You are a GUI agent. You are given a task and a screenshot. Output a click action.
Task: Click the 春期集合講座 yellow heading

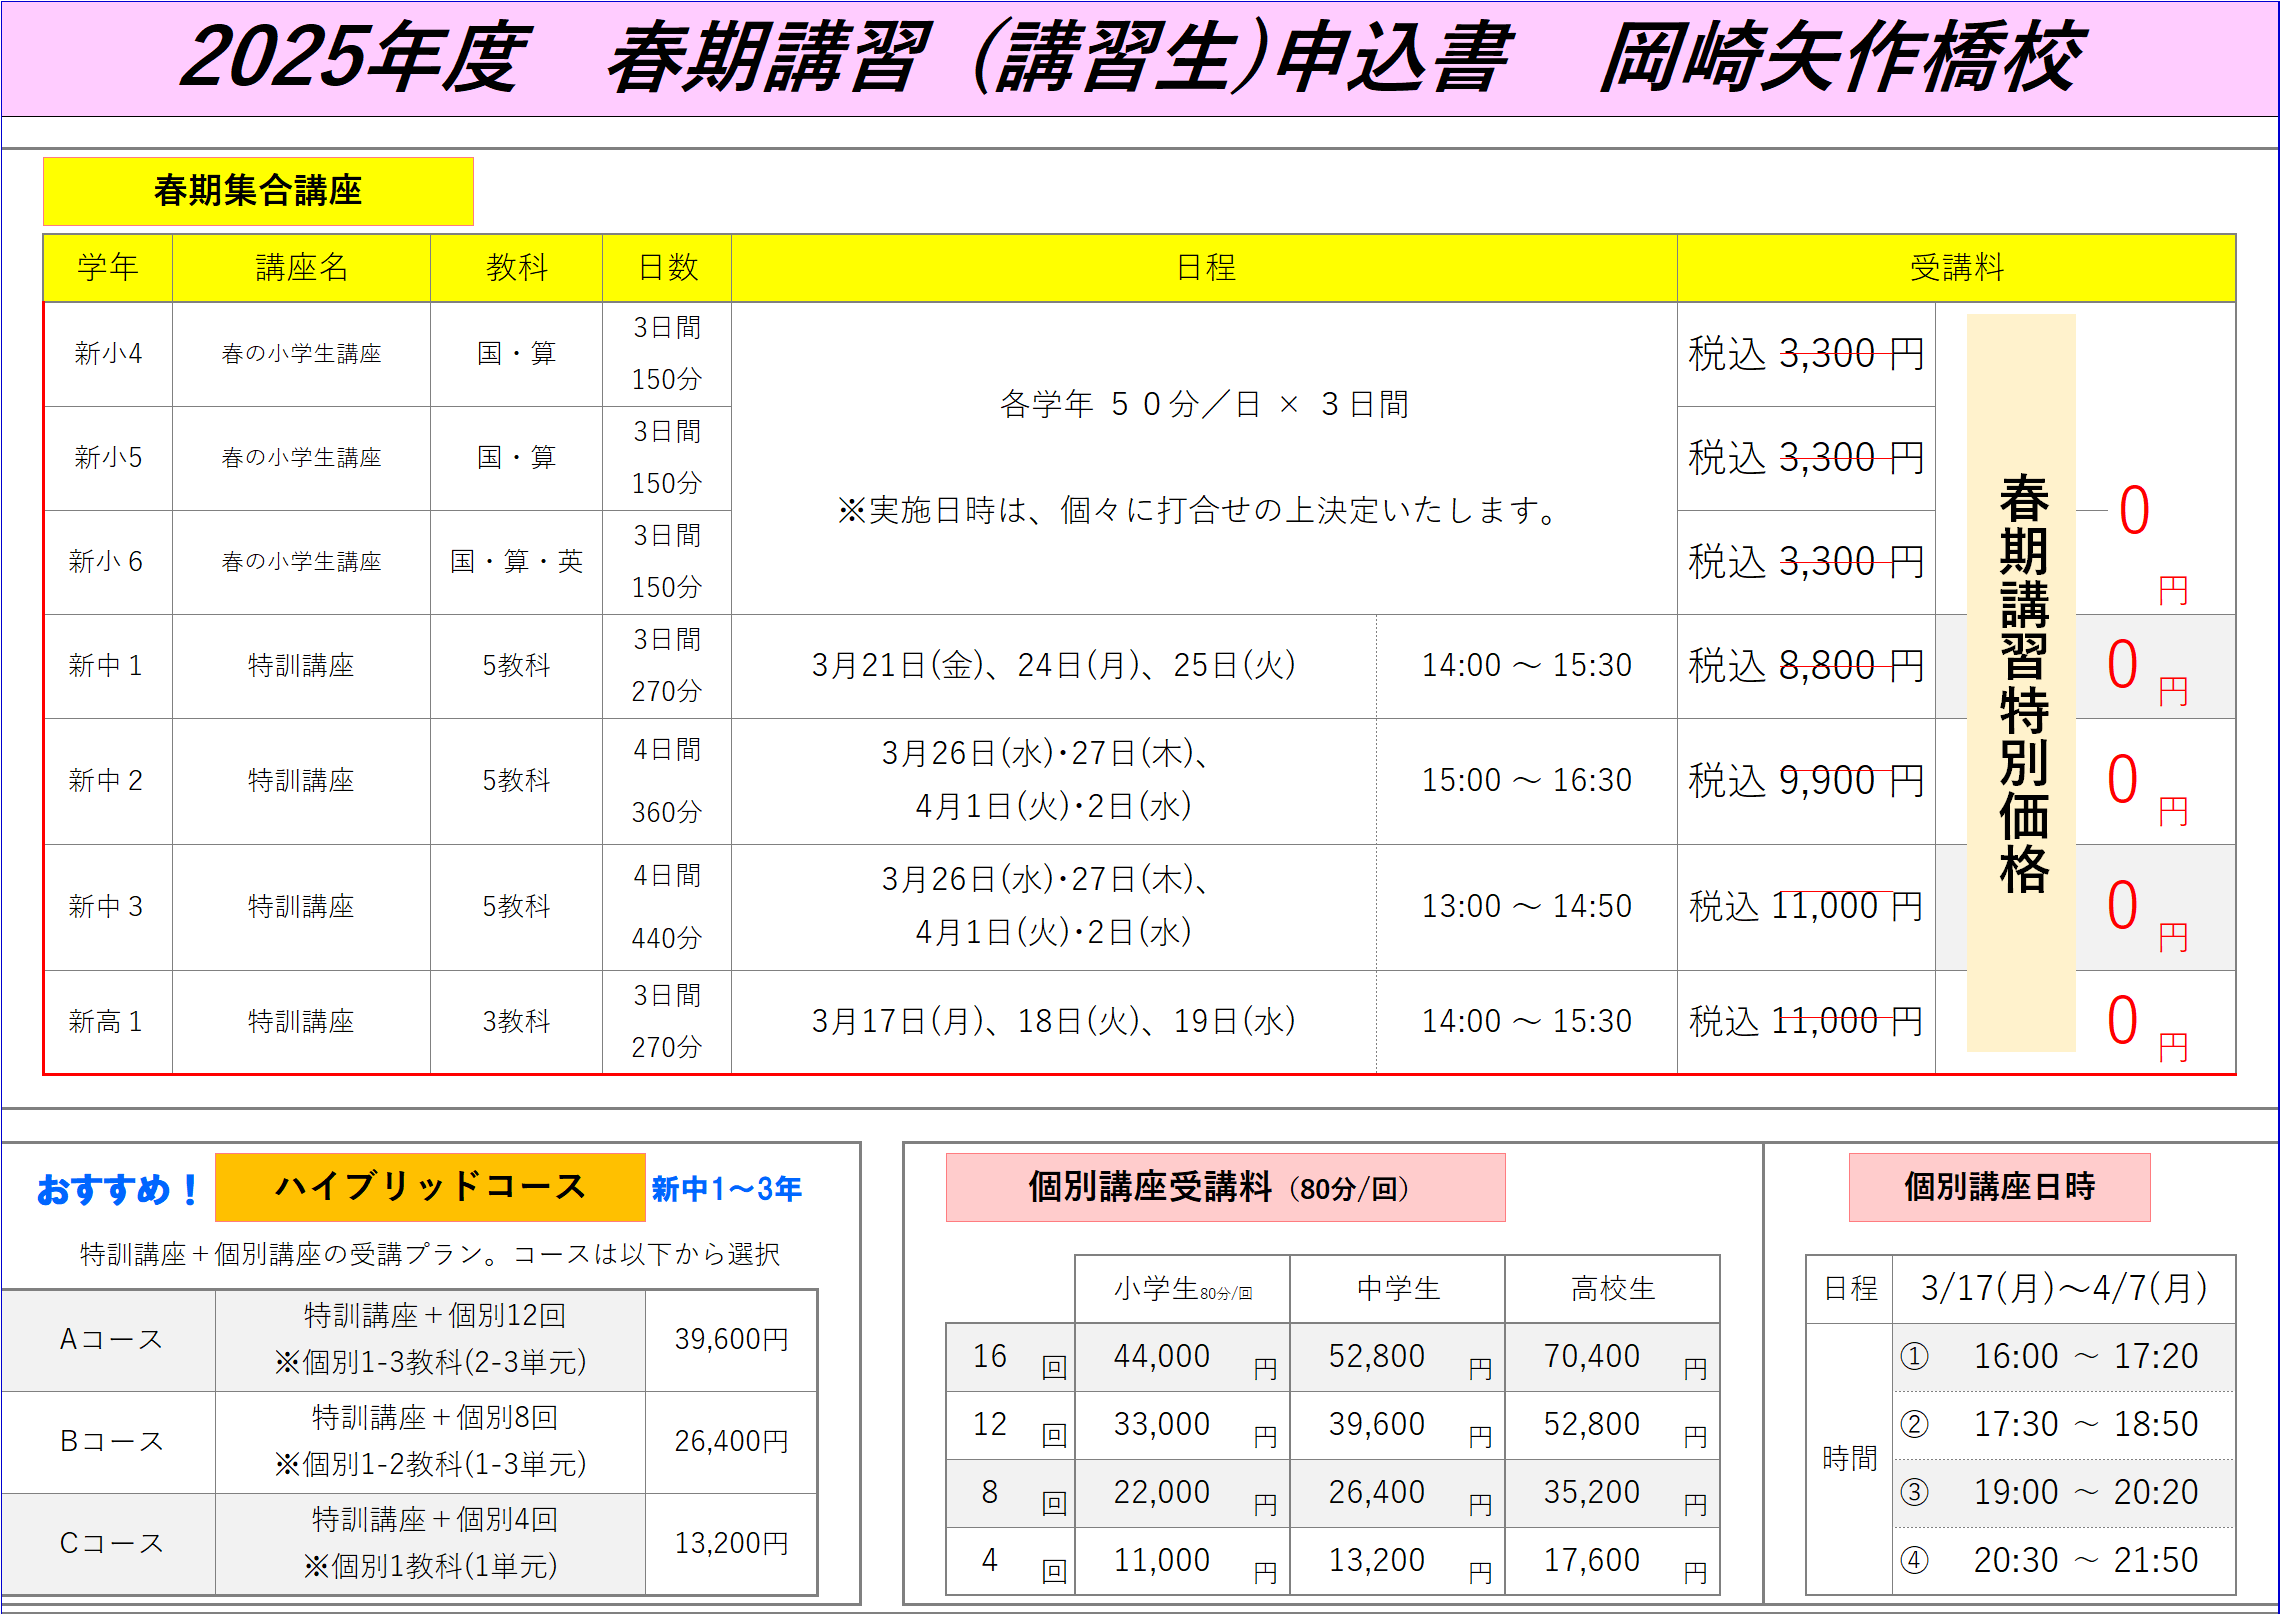coord(258,190)
